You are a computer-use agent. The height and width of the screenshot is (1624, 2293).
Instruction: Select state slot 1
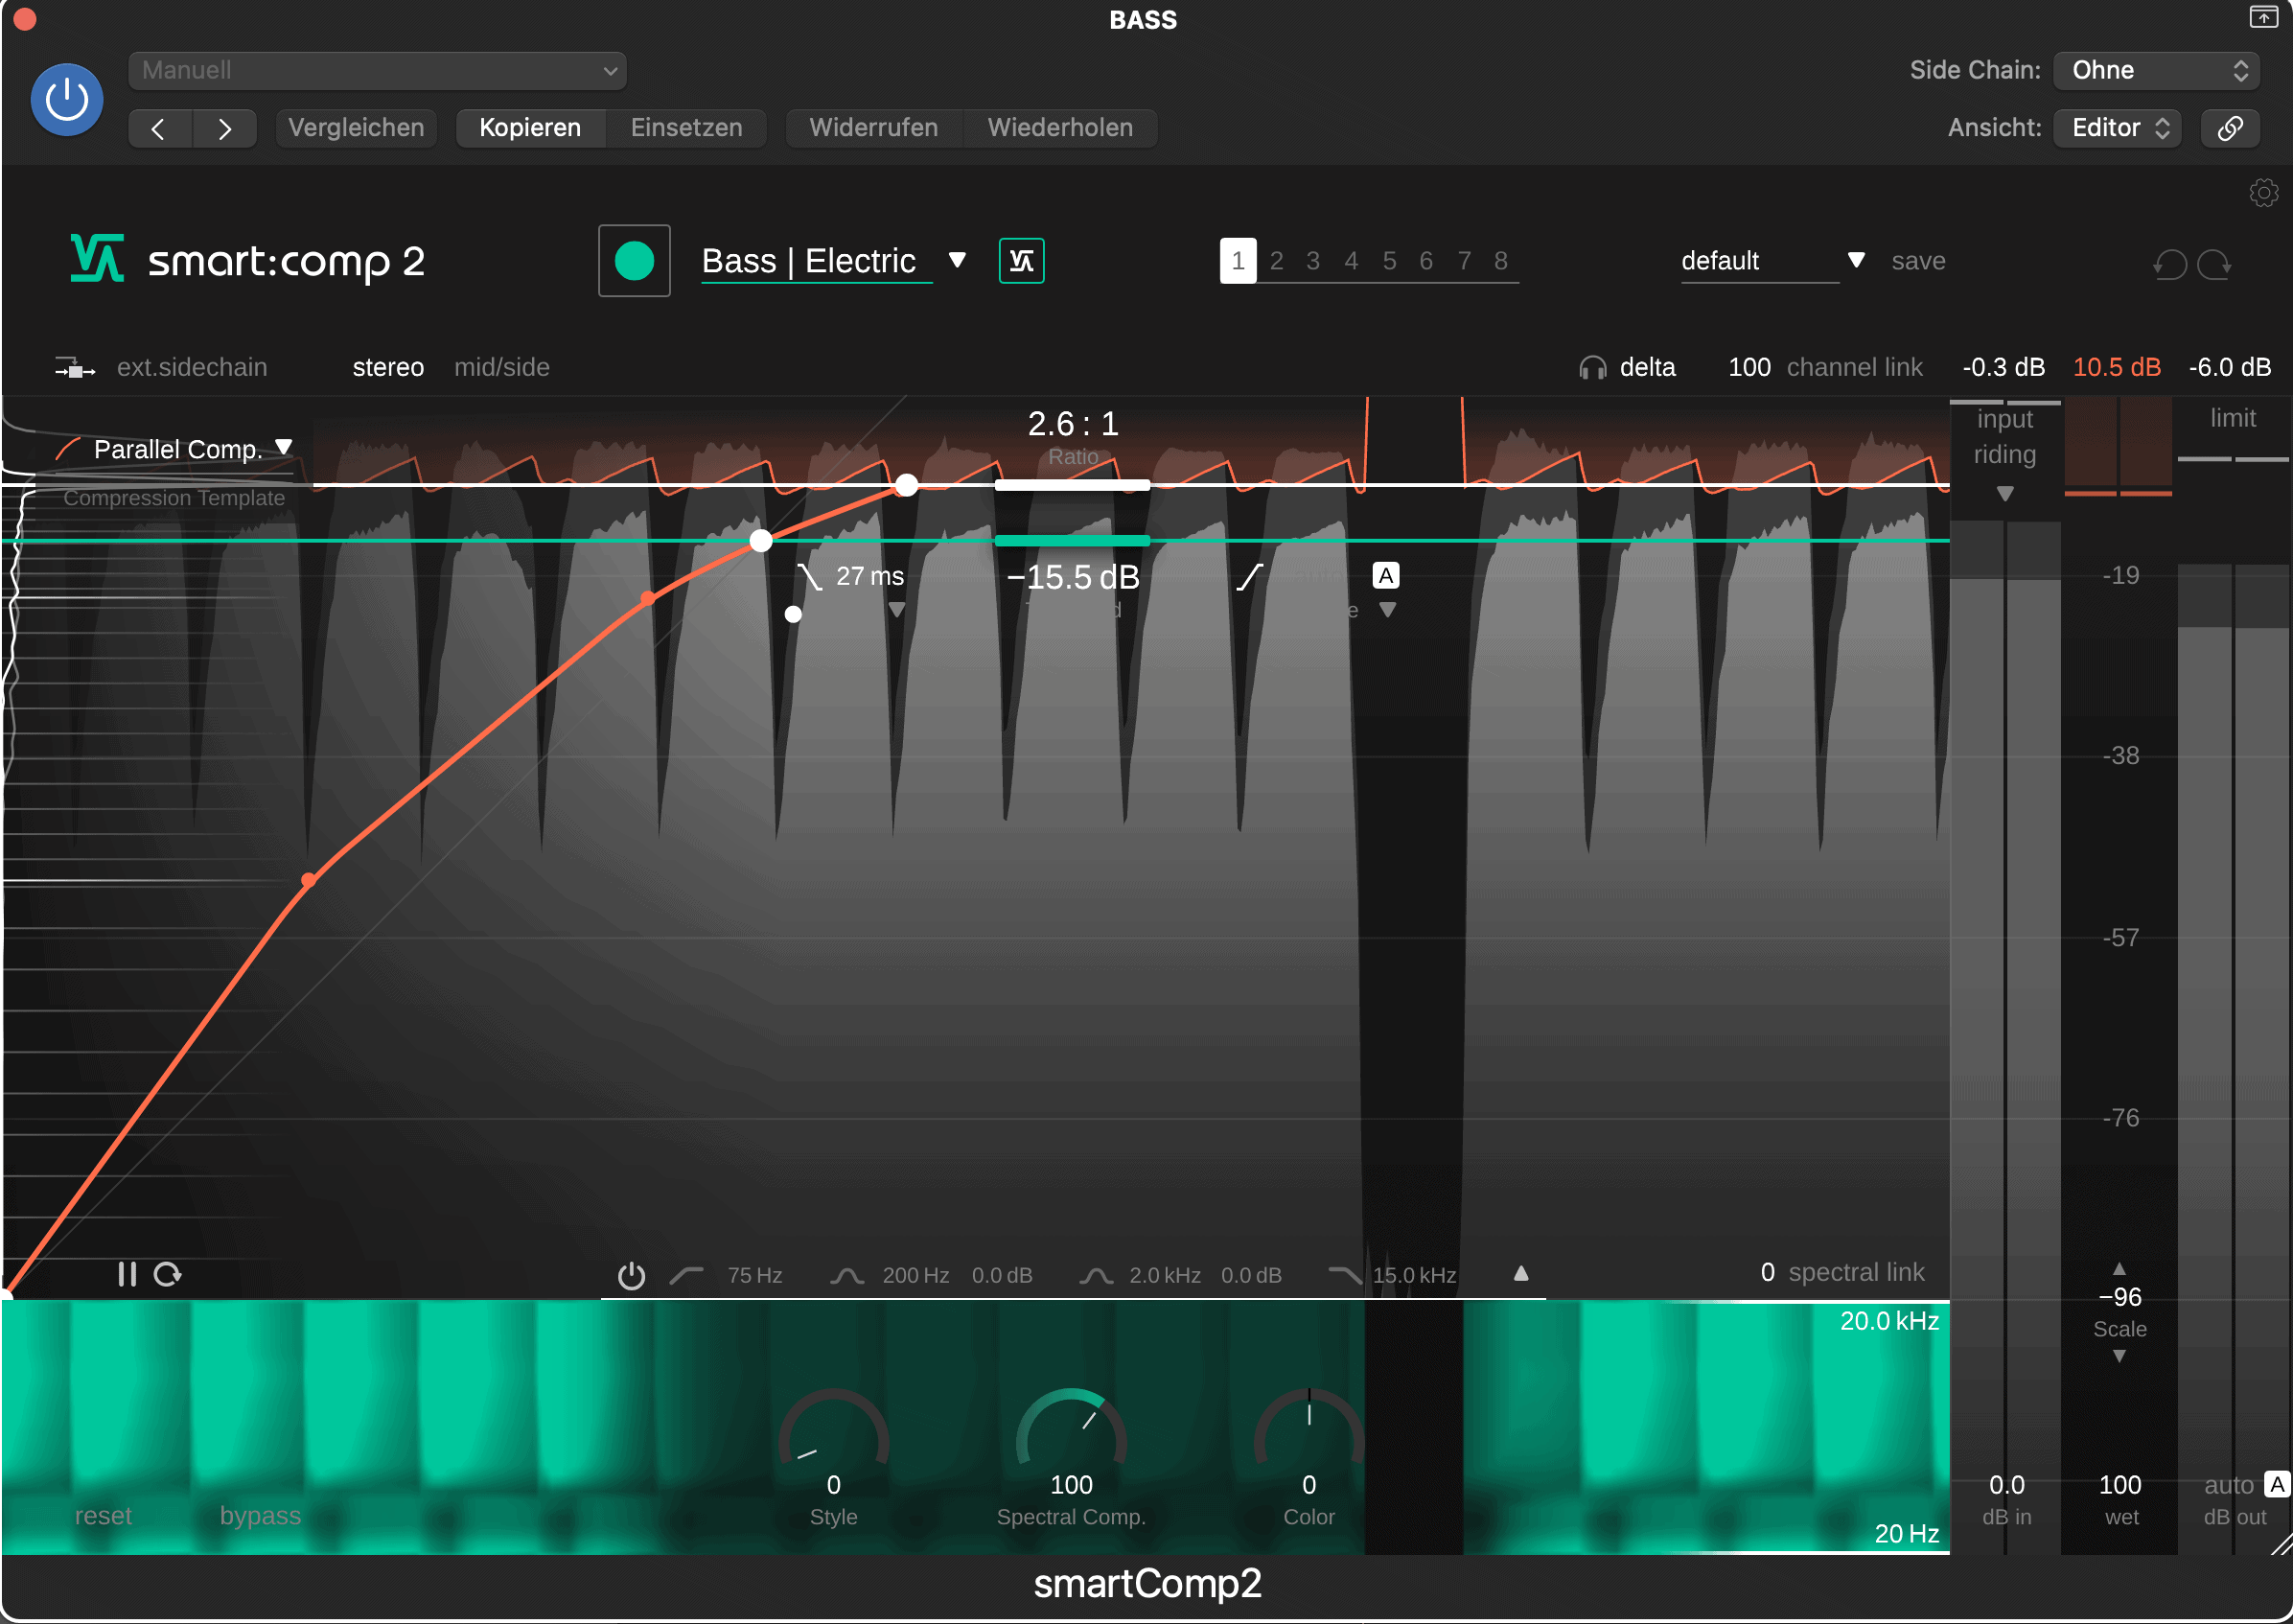tap(1238, 261)
